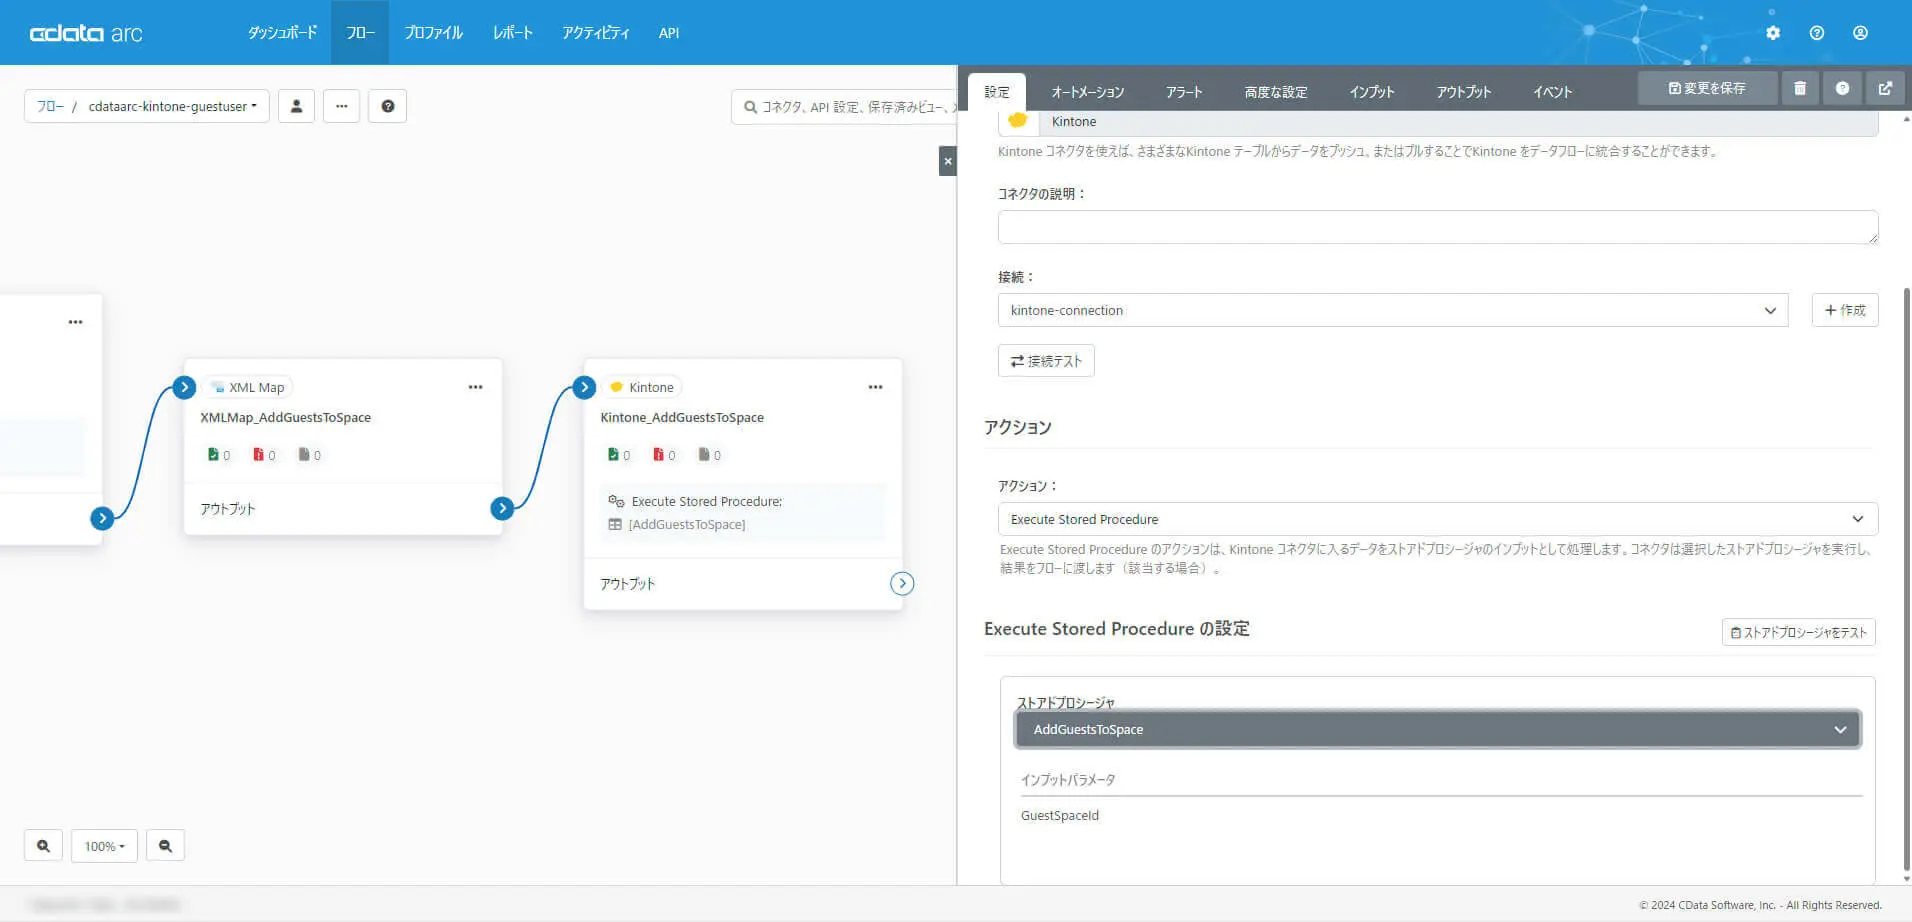This screenshot has height=922, width=1912.
Task: Click the connector search field
Action: point(845,106)
